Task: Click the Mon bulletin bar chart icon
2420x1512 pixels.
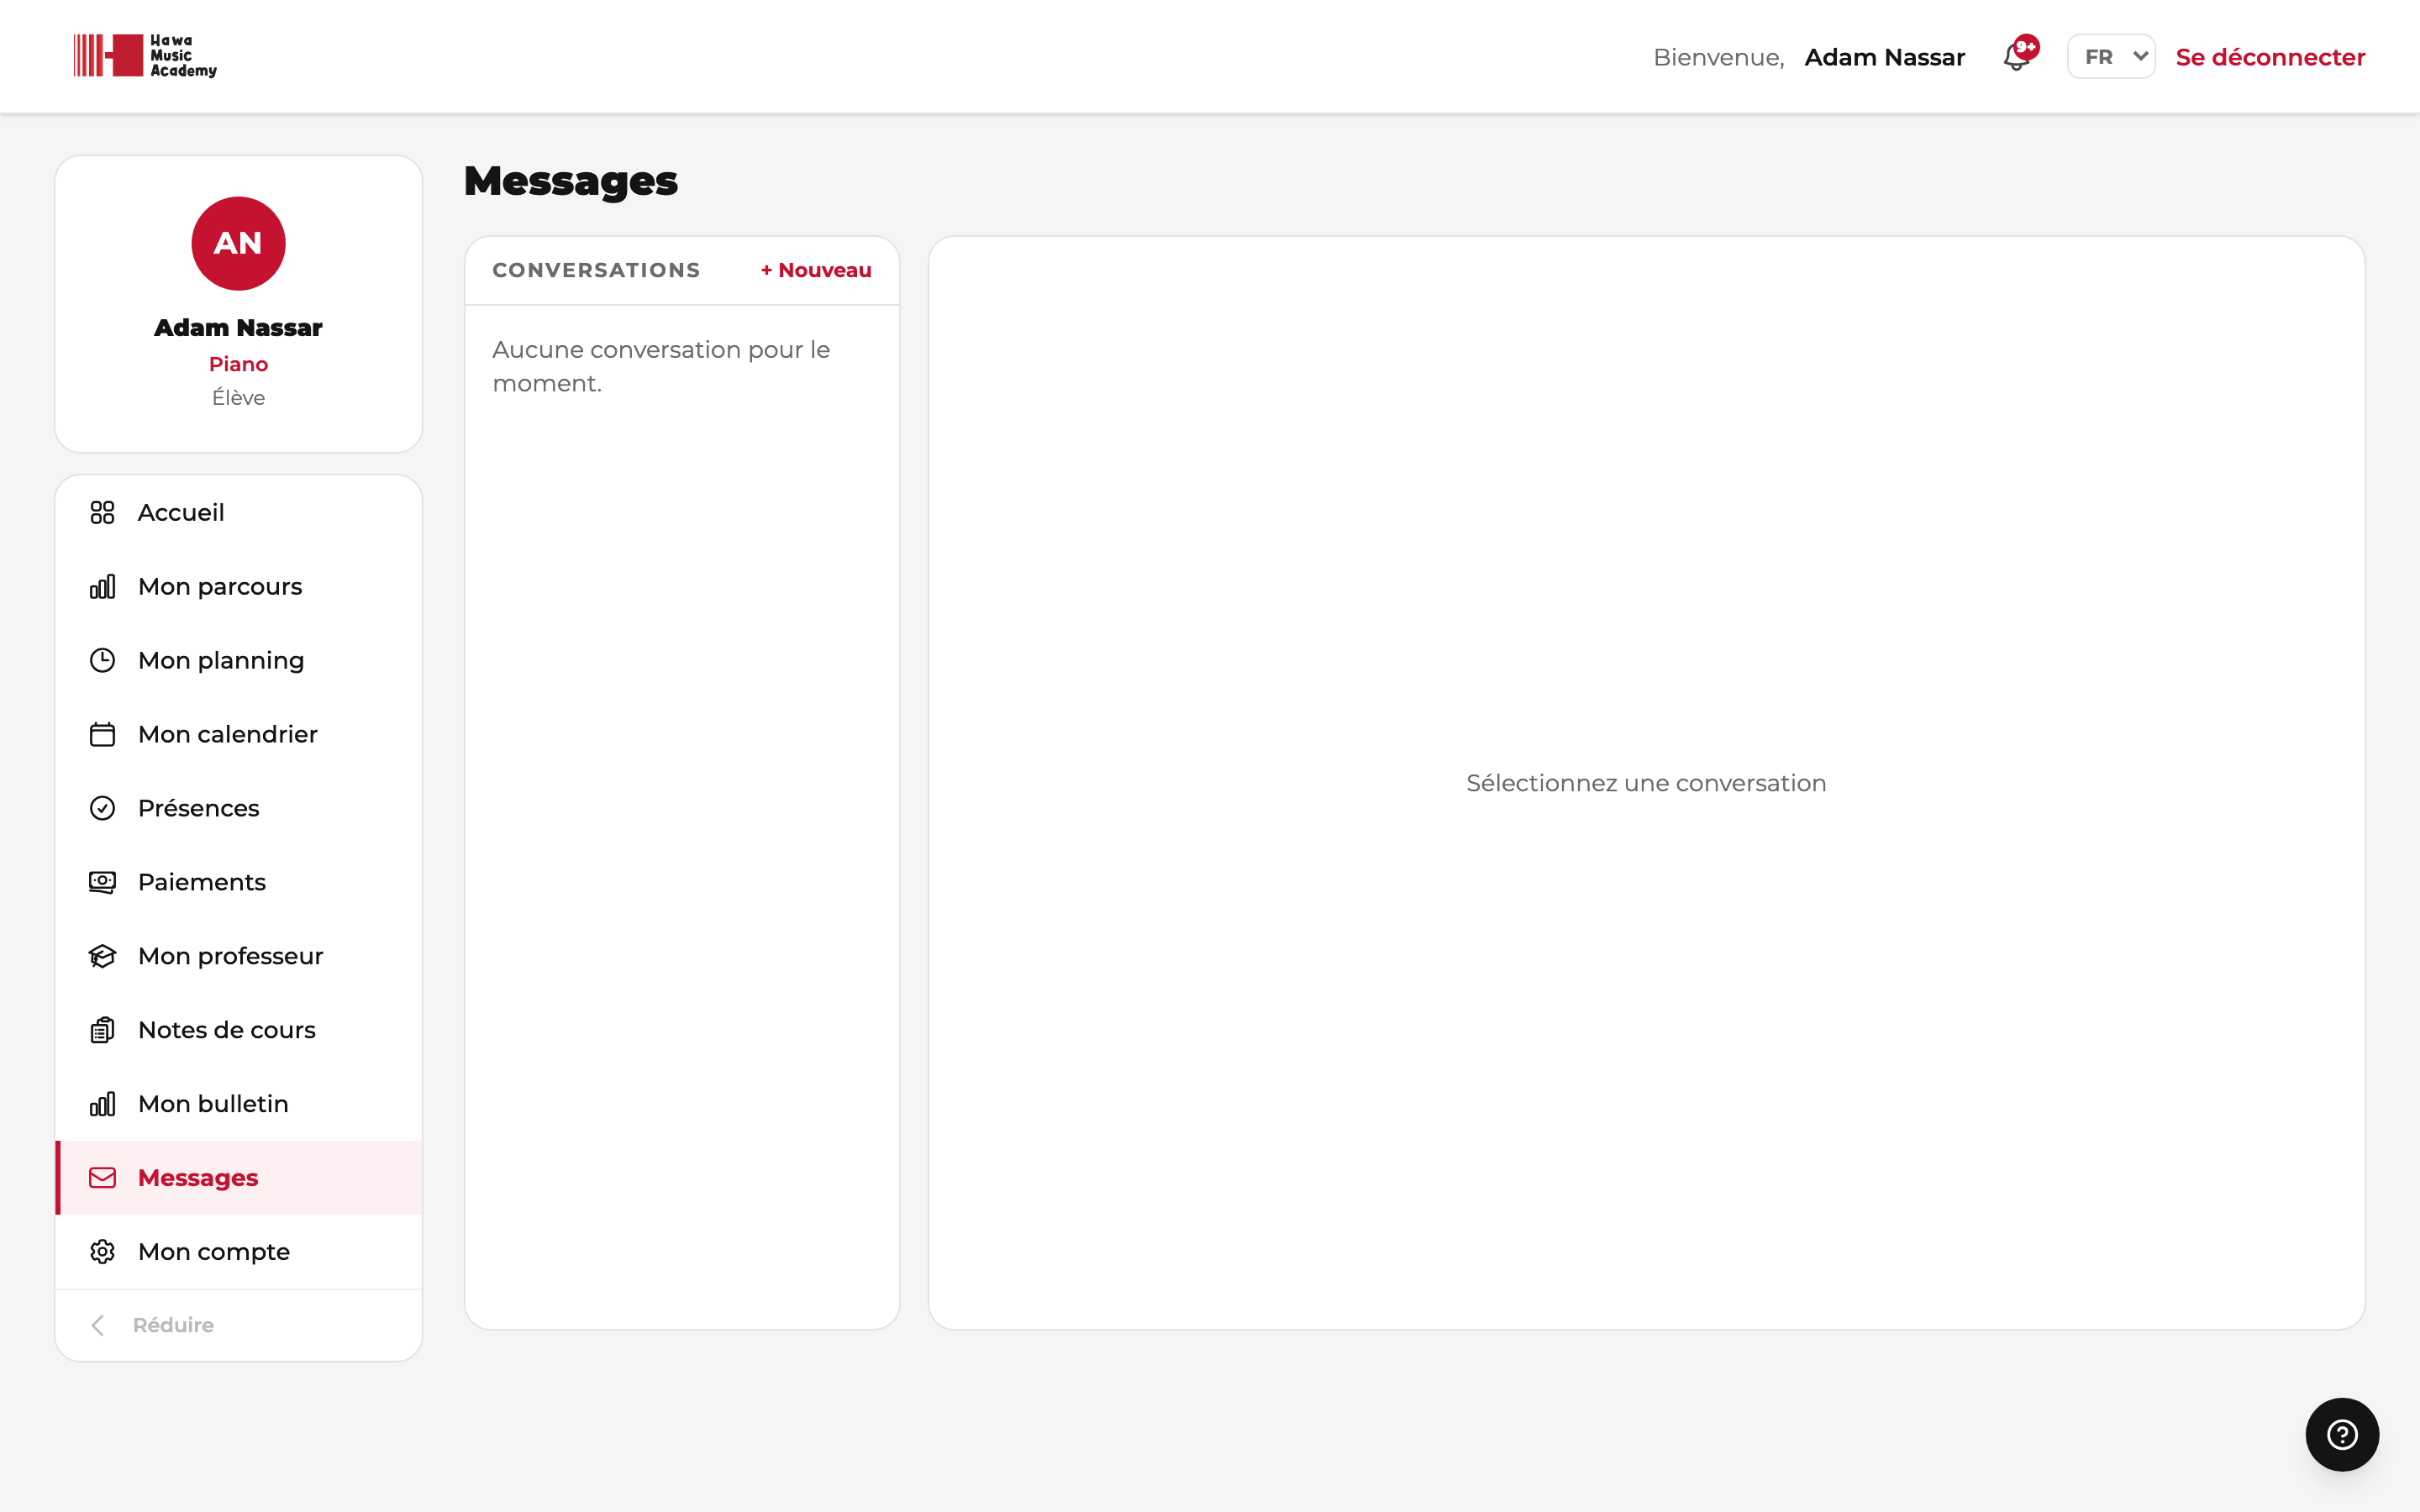Action: [x=102, y=1104]
